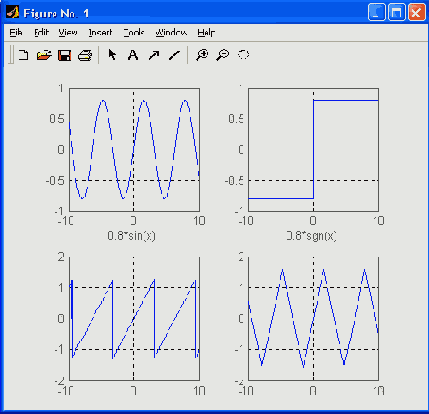Open the Tools menu
The height and width of the screenshot is (414, 429).
(134, 32)
